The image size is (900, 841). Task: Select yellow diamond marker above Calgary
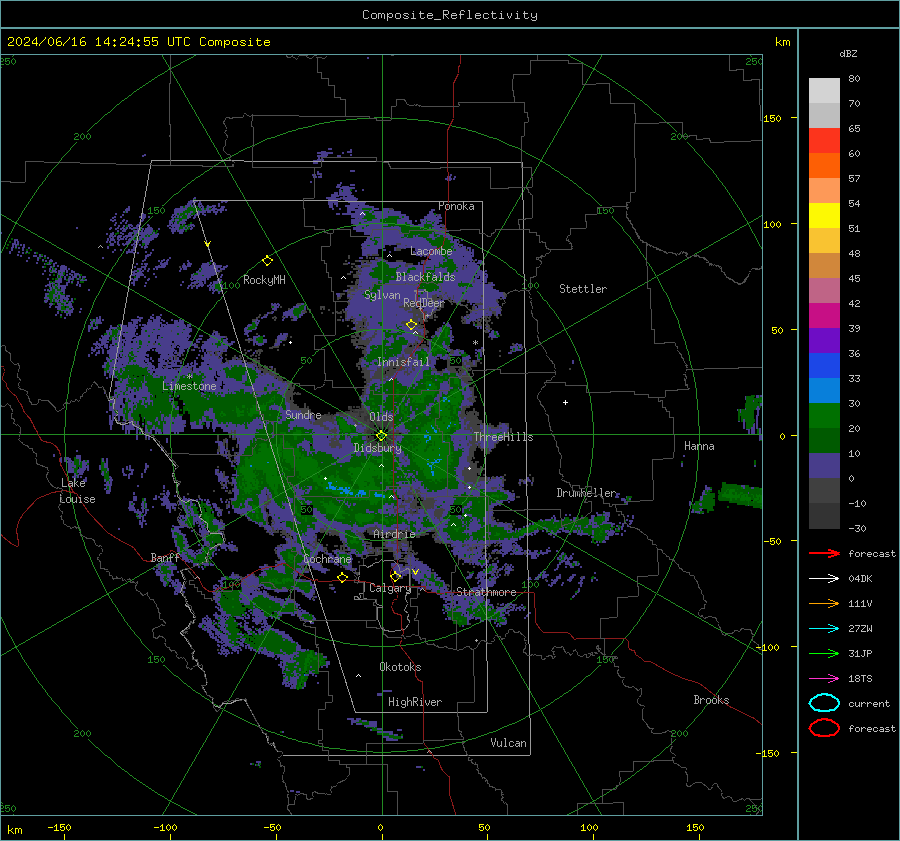click(x=395, y=576)
